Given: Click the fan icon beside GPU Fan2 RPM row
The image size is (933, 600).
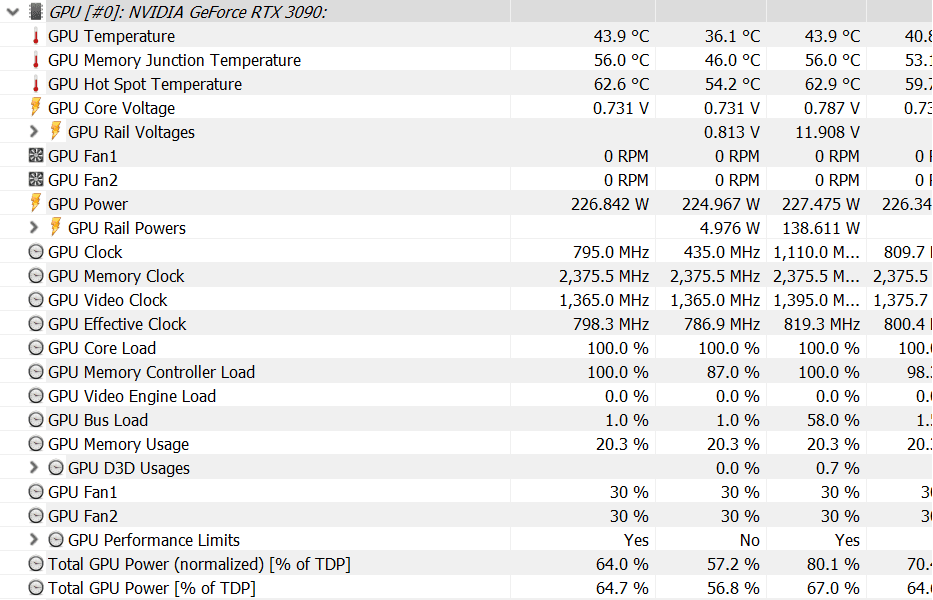Looking at the screenshot, I should 36,180.
